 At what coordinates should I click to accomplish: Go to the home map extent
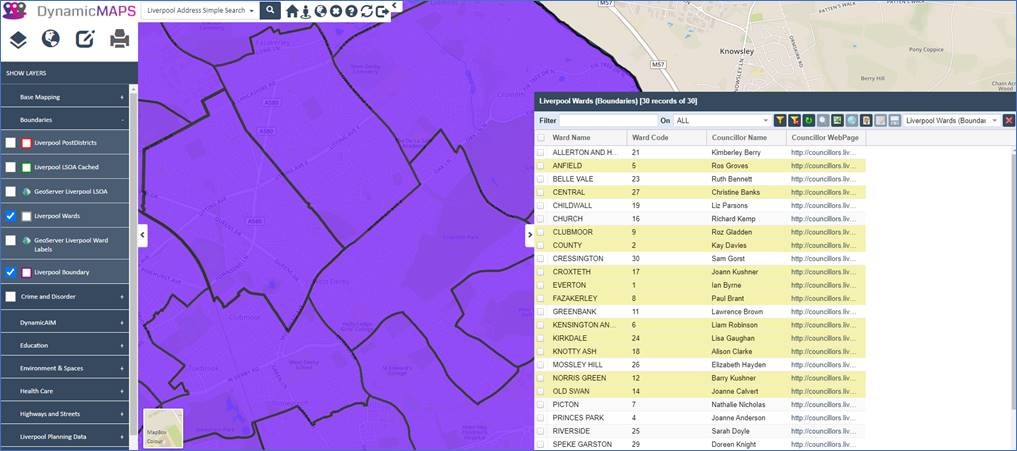click(292, 11)
